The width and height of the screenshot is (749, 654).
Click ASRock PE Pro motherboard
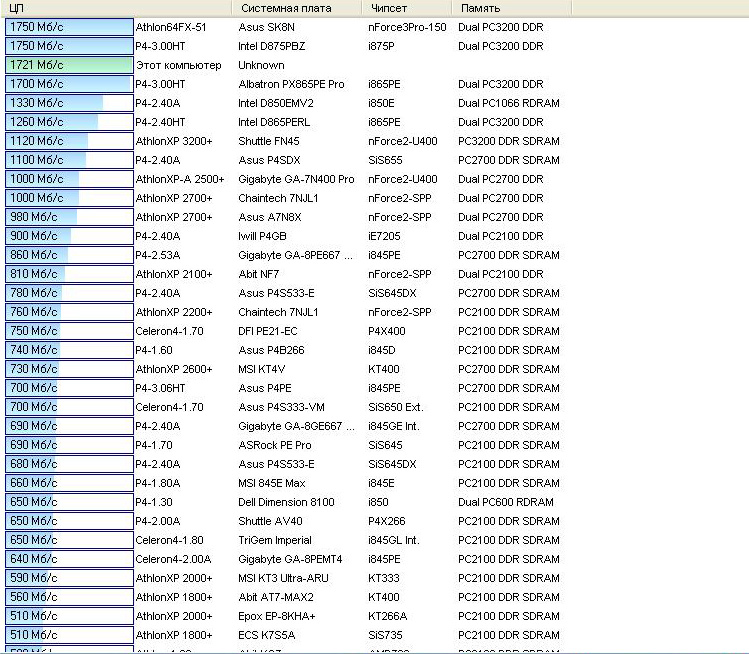click(275, 445)
